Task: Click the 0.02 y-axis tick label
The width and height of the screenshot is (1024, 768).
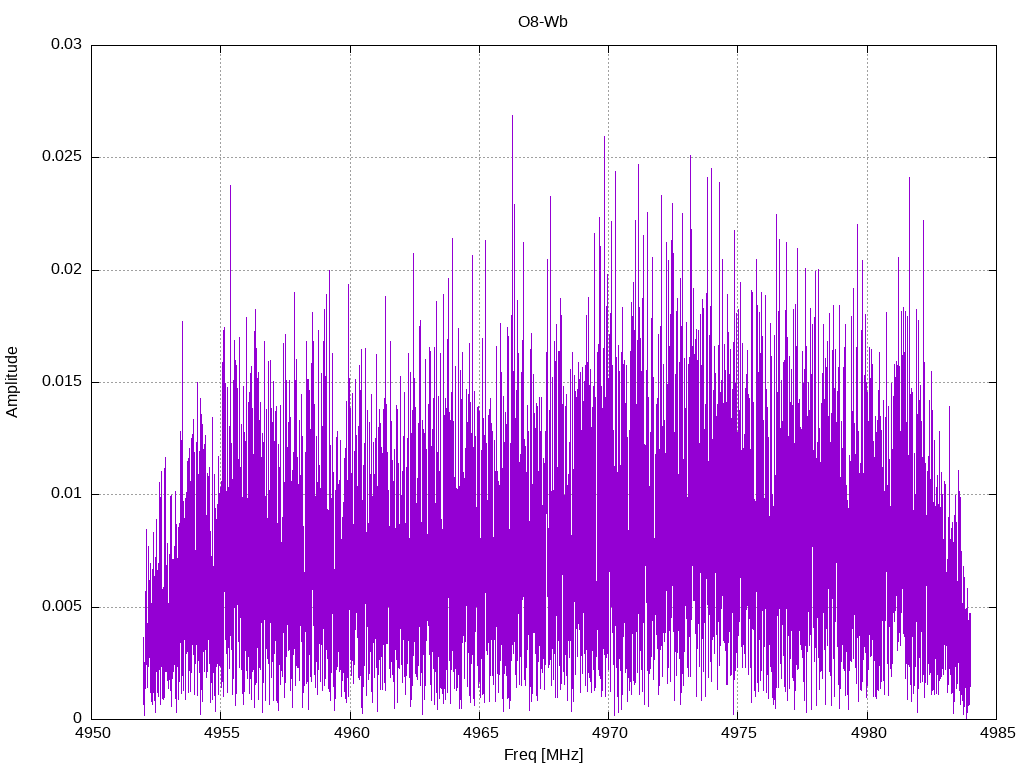Action: [67, 269]
